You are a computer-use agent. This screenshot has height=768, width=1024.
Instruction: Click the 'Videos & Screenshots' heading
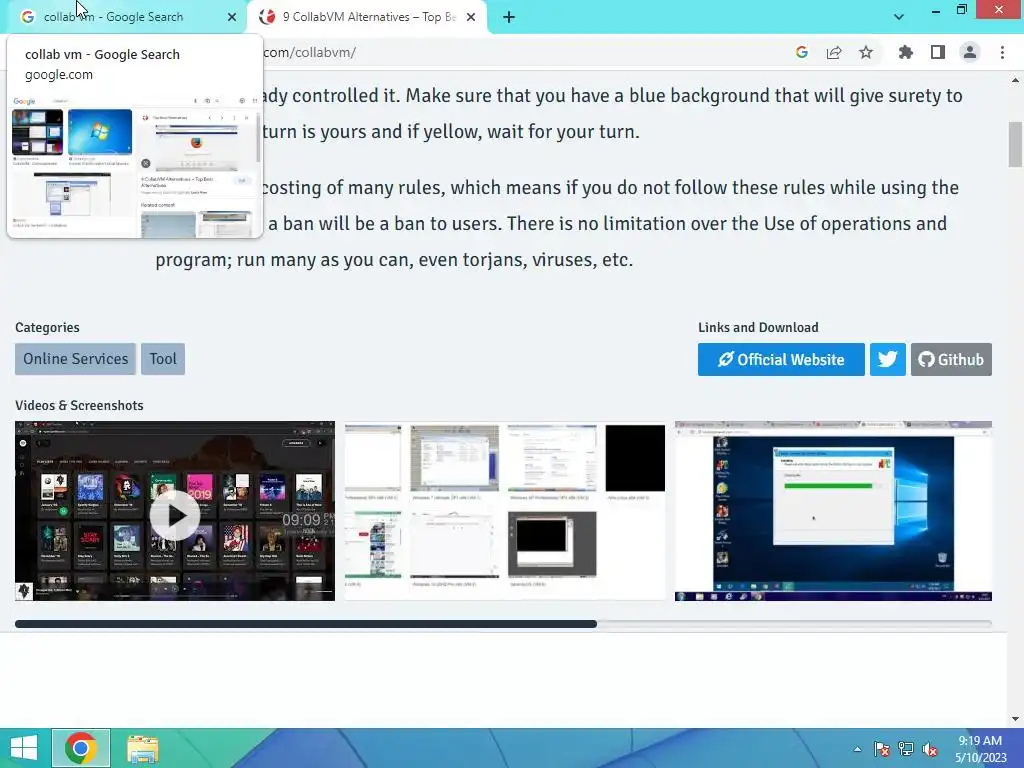(79, 406)
